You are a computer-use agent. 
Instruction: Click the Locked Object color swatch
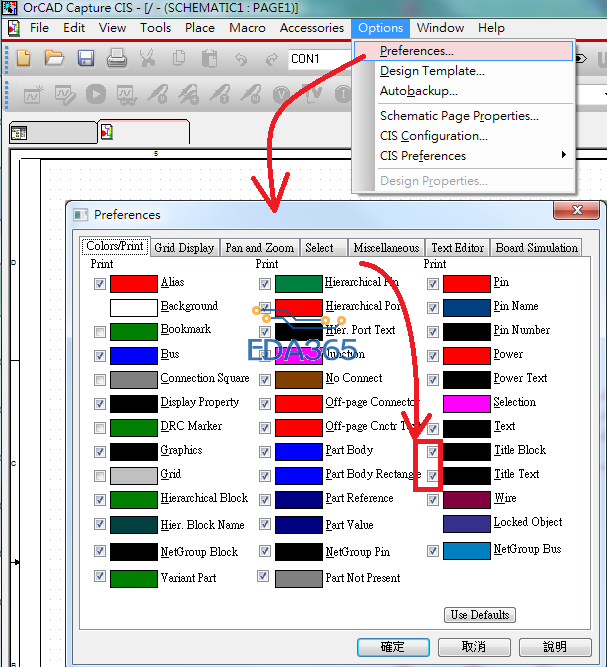point(467,524)
